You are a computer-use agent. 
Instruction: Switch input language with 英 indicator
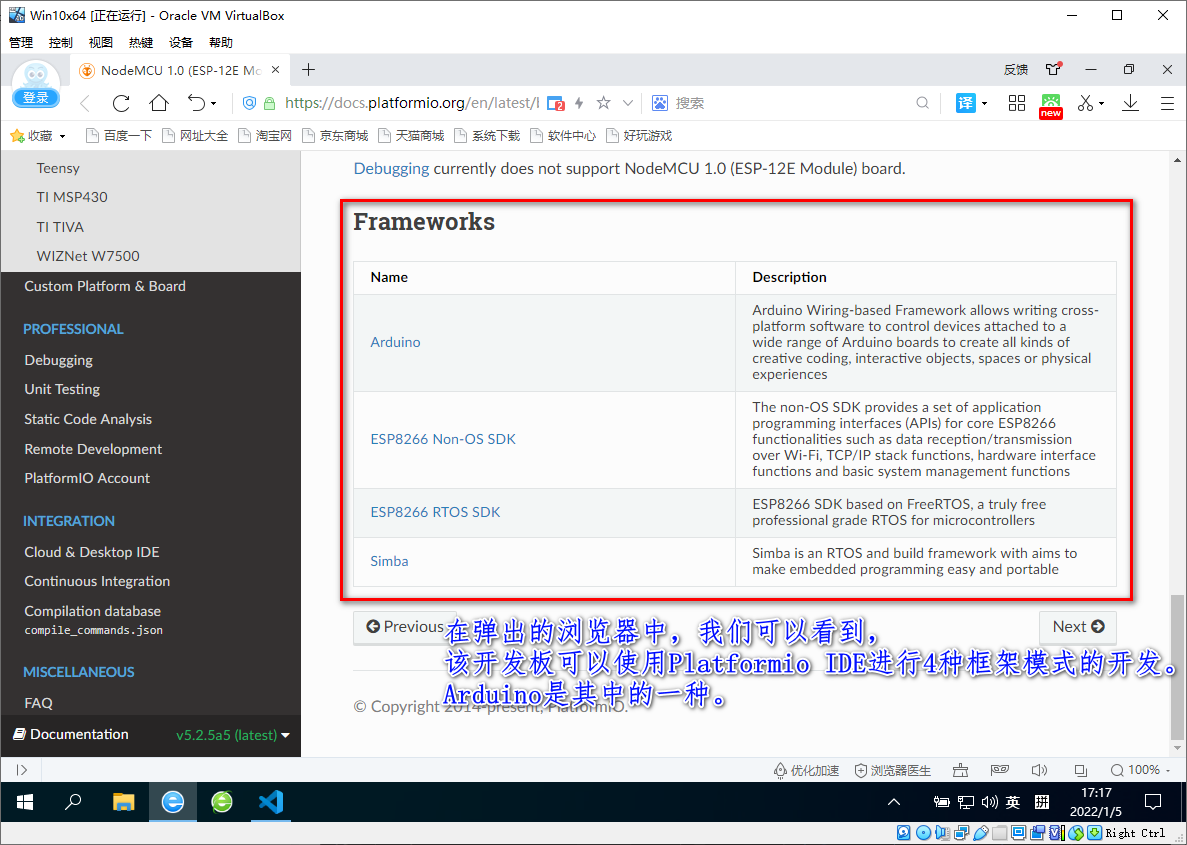1011,801
